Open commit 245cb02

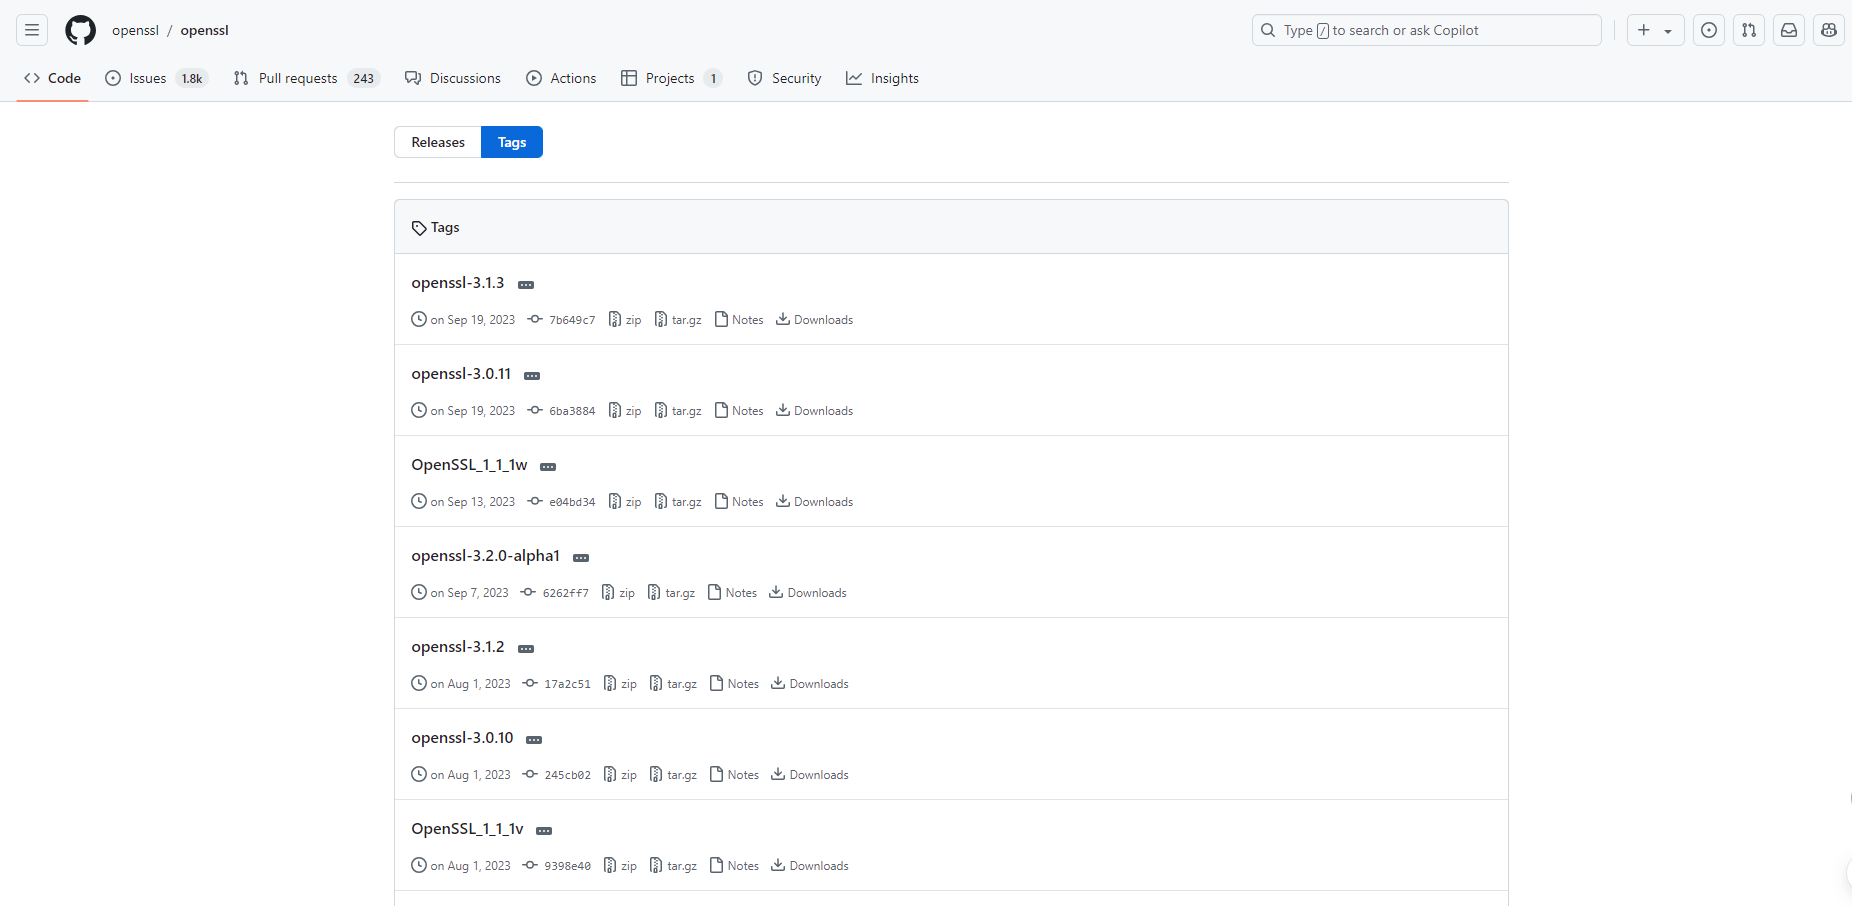pyautogui.click(x=557, y=775)
